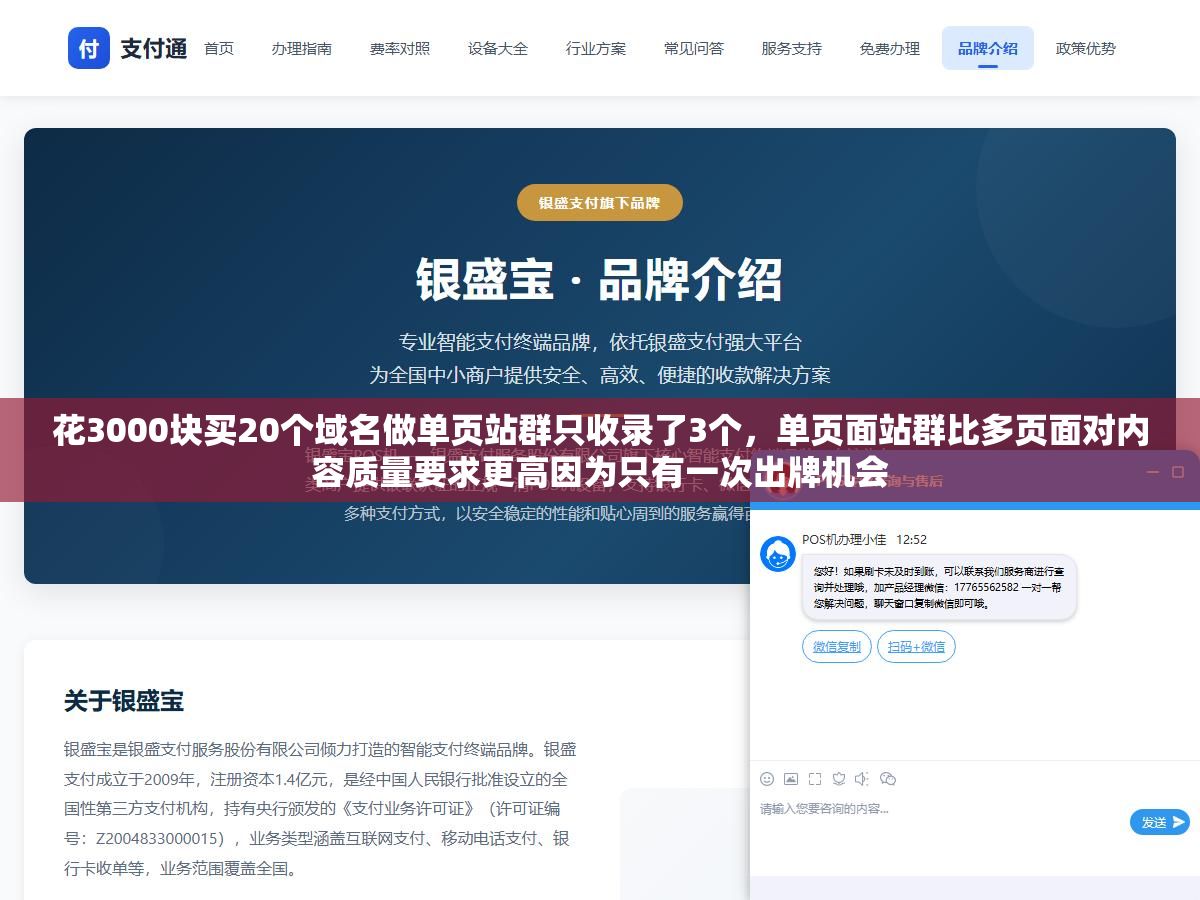Minimize the chat widget
Image resolution: width=1200 pixels, height=900 pixels.
pos(1153,472)
